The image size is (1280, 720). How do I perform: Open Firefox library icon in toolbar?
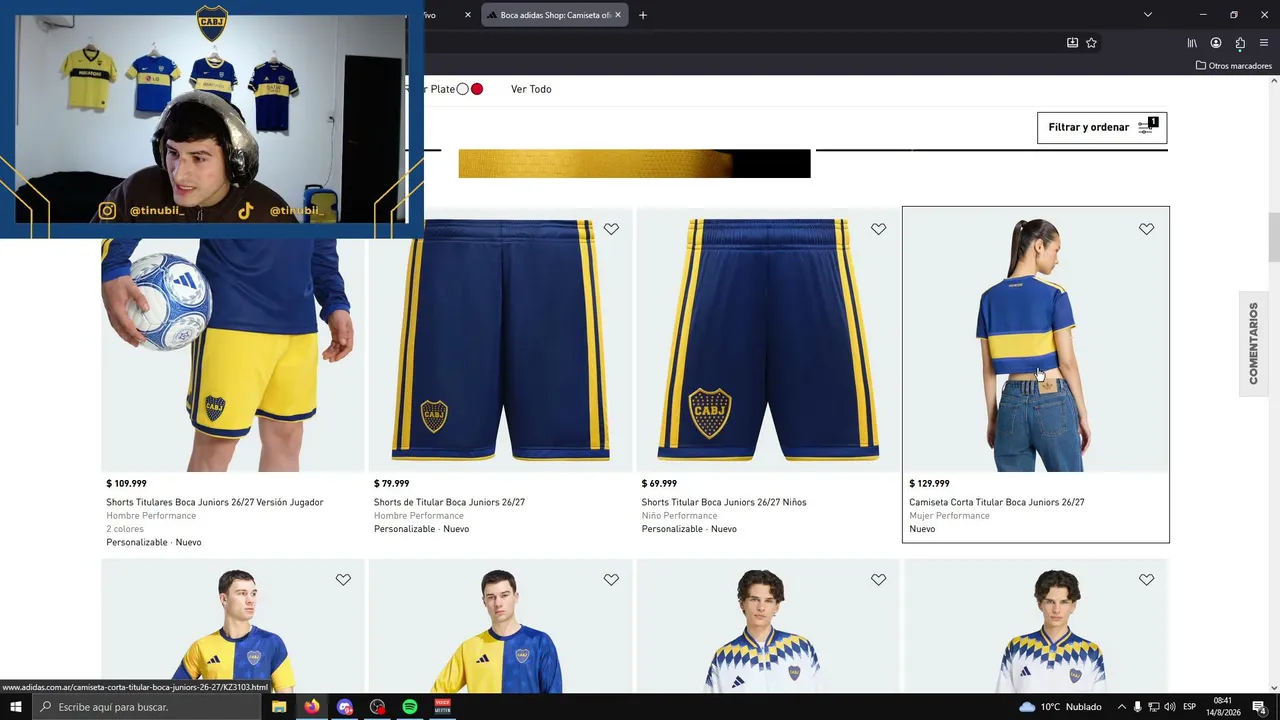(x=1192, y=43)
